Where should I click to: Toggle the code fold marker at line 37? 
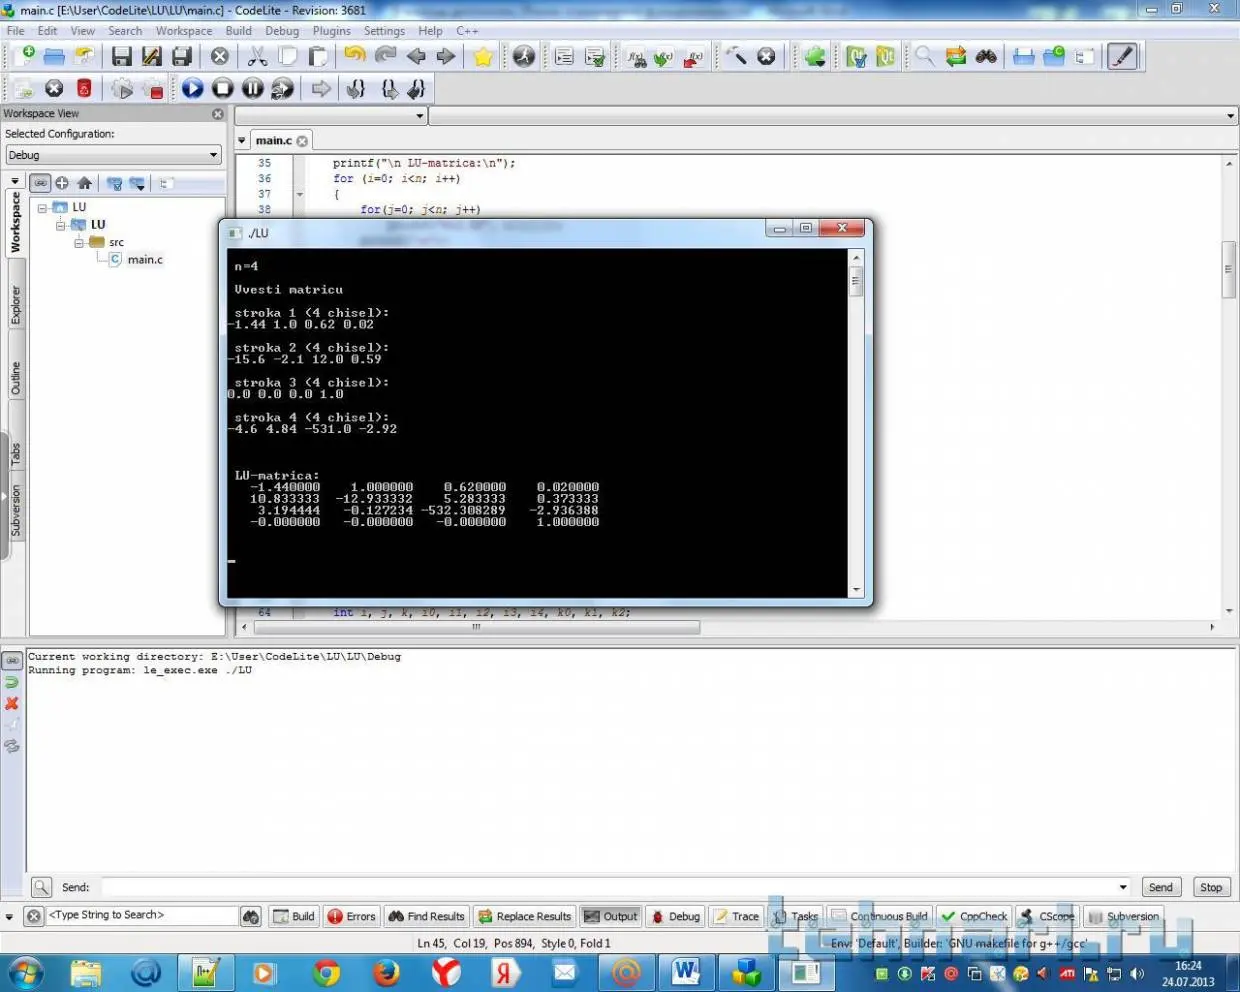click(x=299, y=195)
